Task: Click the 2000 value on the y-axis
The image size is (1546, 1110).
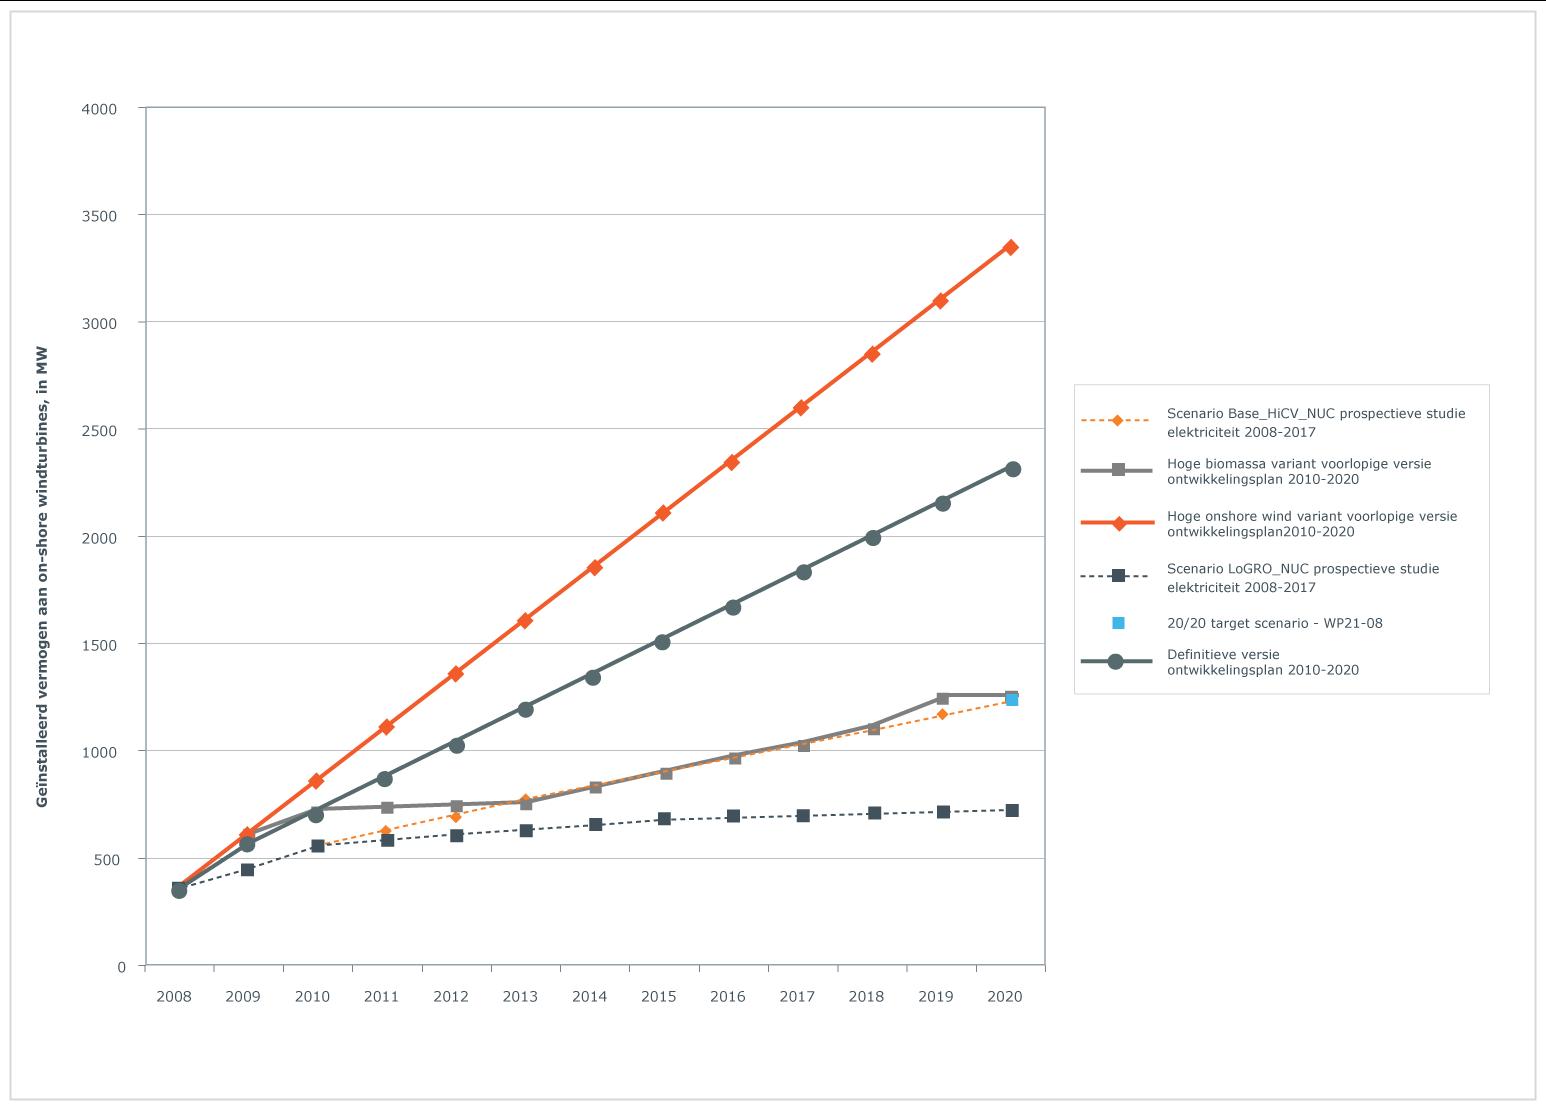Action: (99, 538)
